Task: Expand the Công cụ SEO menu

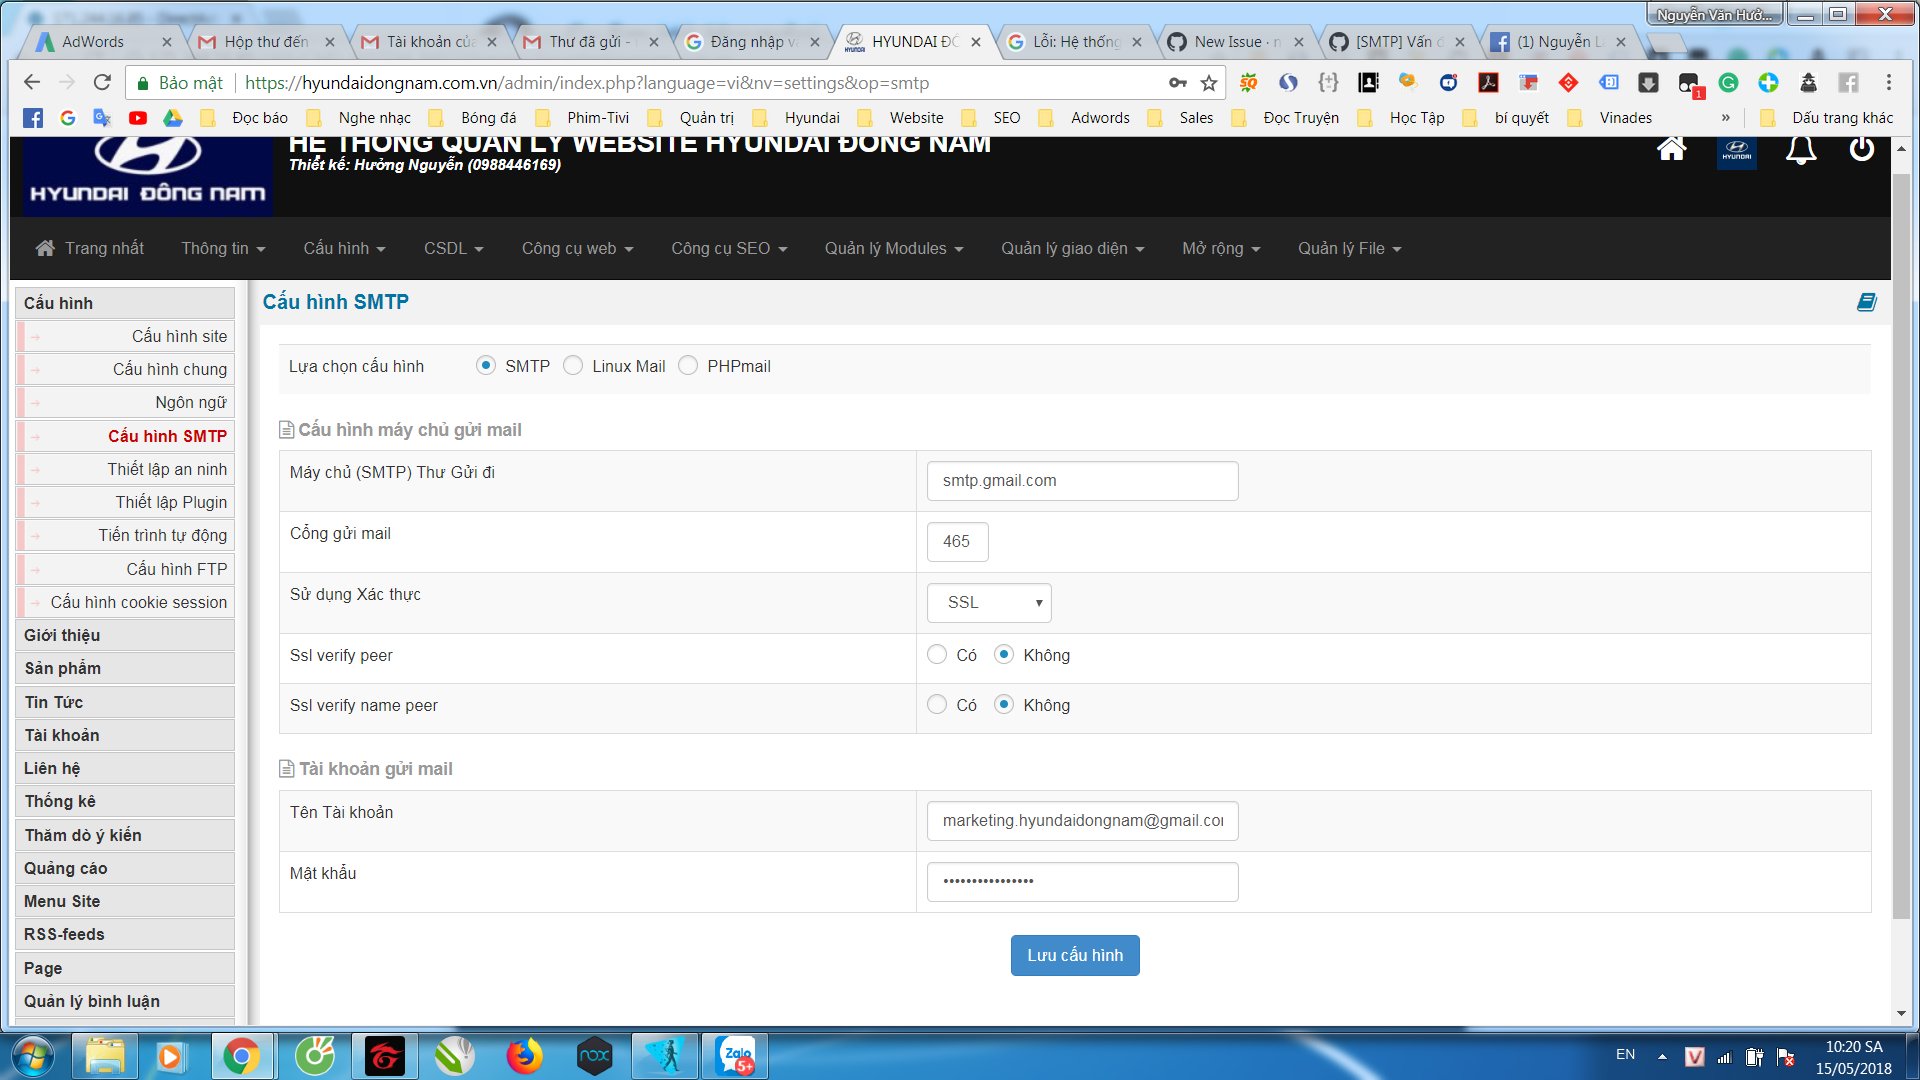Action: pyautogui.click(x=729, y=249)
